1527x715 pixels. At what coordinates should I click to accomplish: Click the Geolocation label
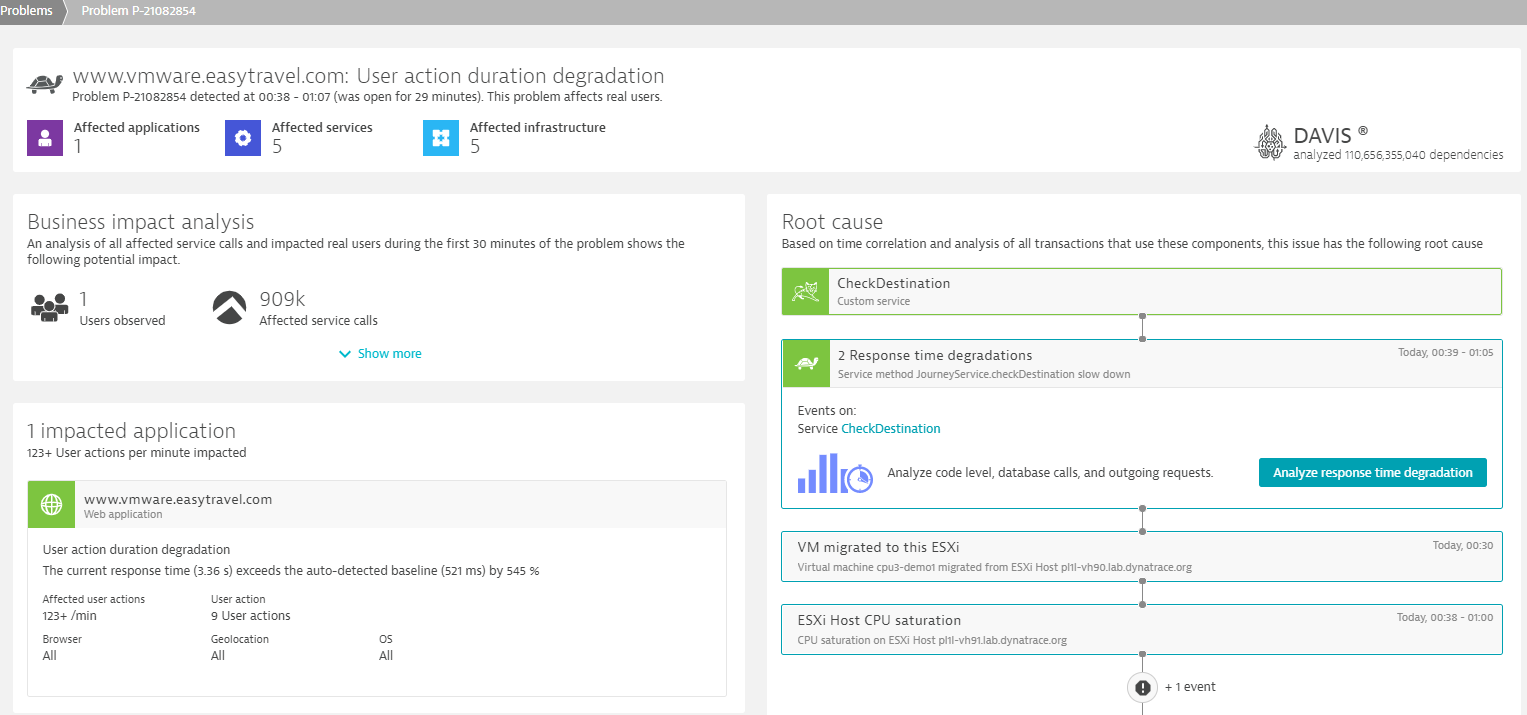pos(240,639)
